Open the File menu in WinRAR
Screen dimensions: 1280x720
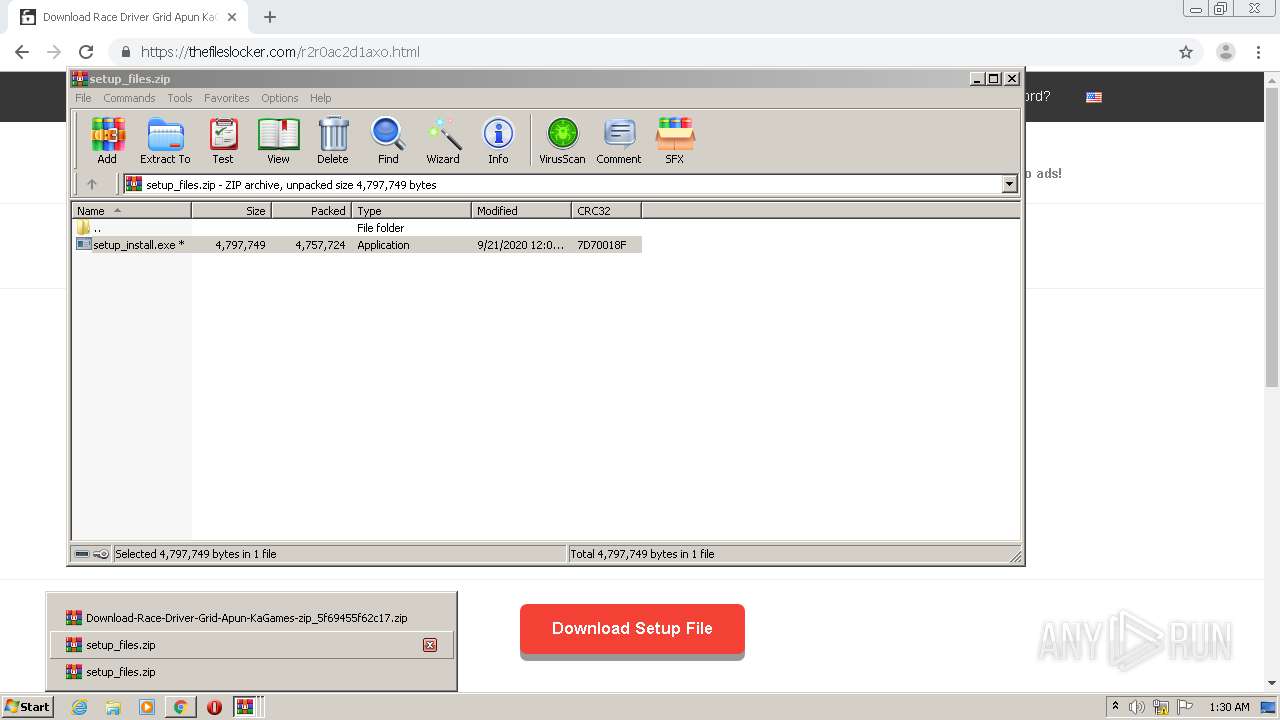click(83, 98)
